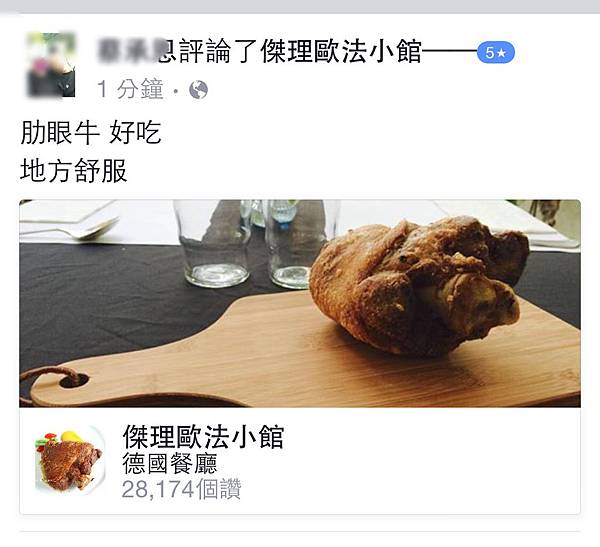The width and height of the screenshot is (600, 547).
Task: Click the 德國餐廳 category label
Action: (170, 463)
